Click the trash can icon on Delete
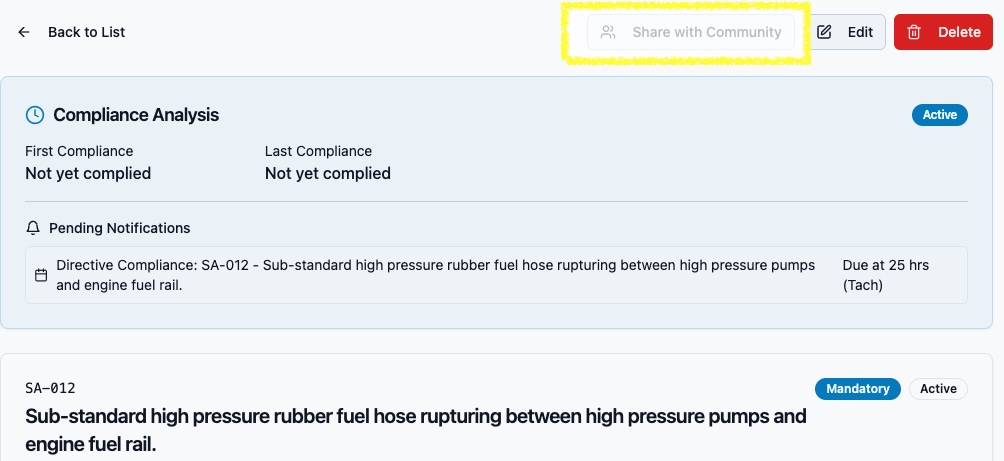The width and height of the screenshot is (1004, 461). coord(914,32)
